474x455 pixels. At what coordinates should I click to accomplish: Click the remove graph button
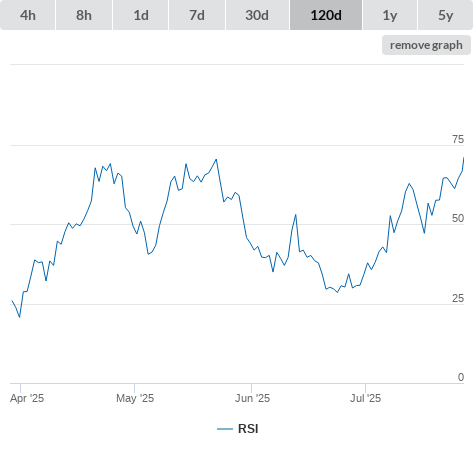click(x=426, y=45)
